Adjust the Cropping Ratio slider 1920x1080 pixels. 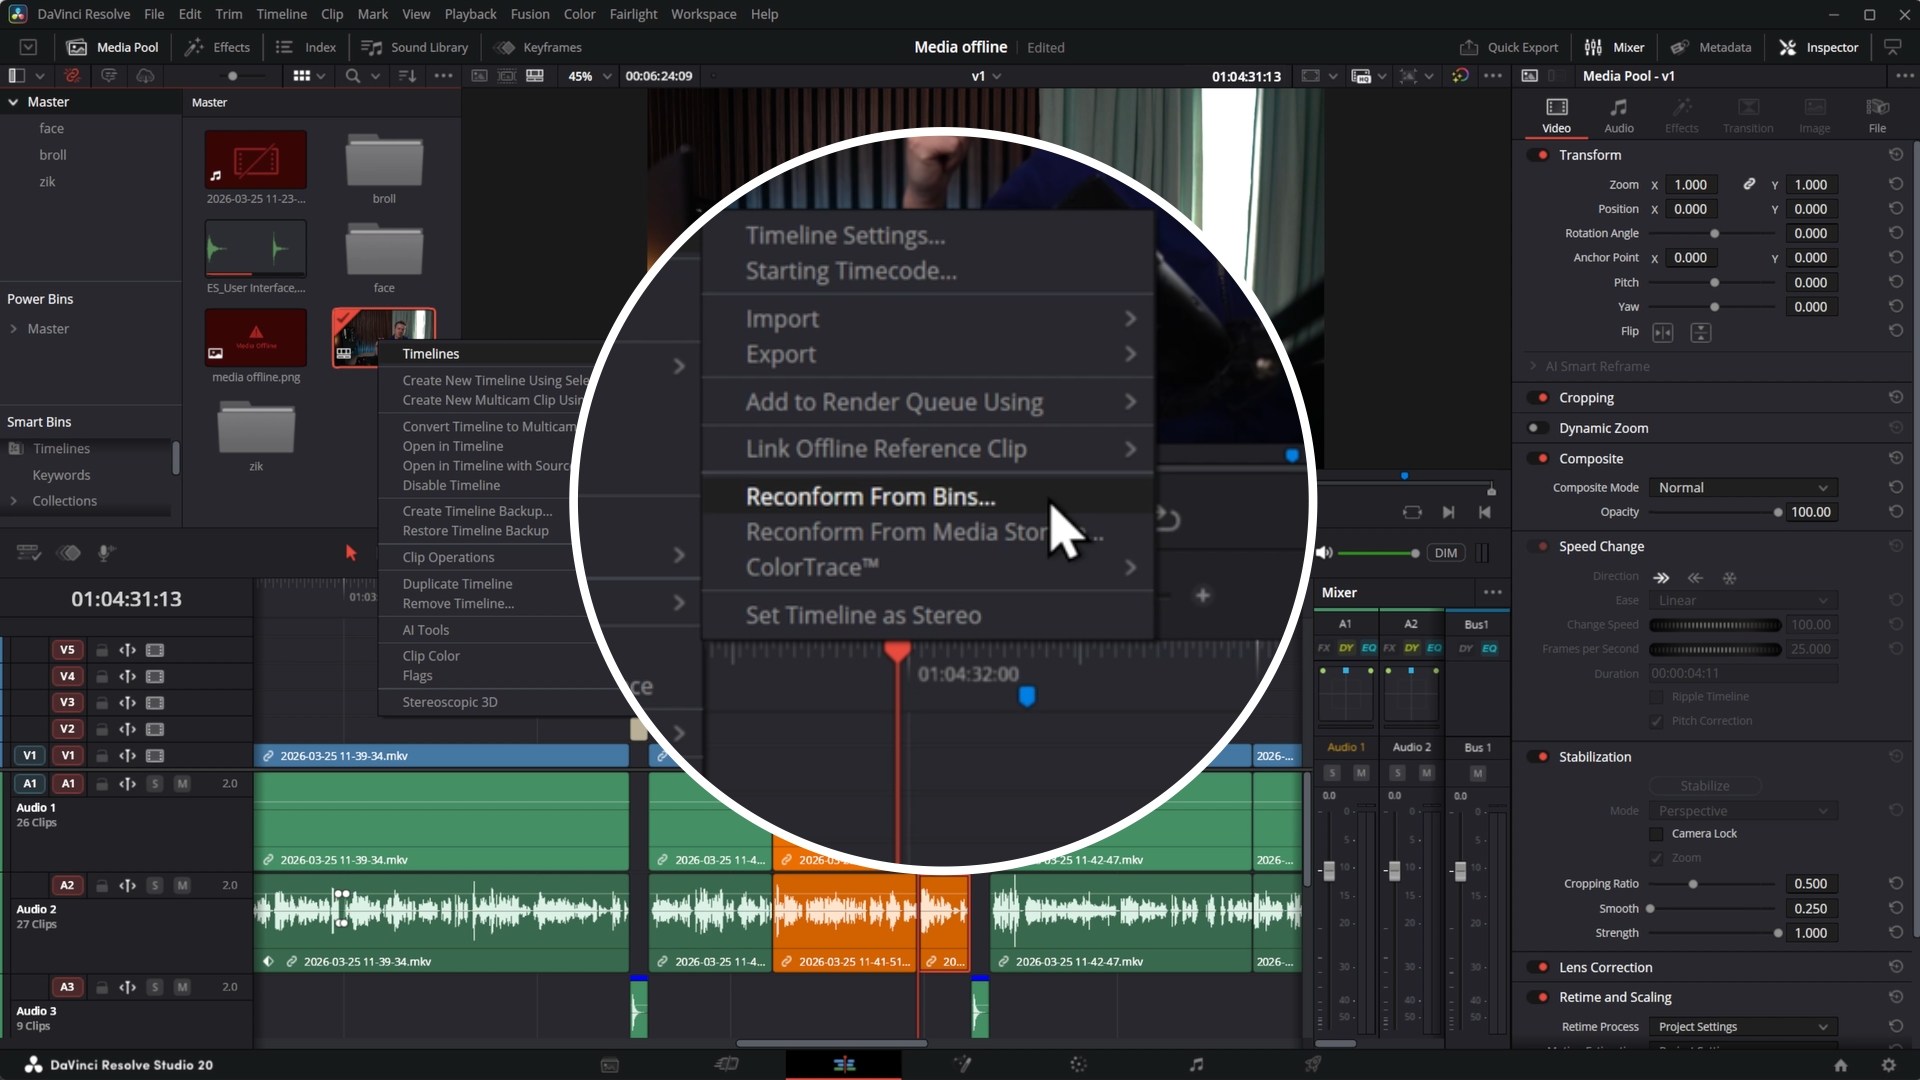pos(1693,884)
